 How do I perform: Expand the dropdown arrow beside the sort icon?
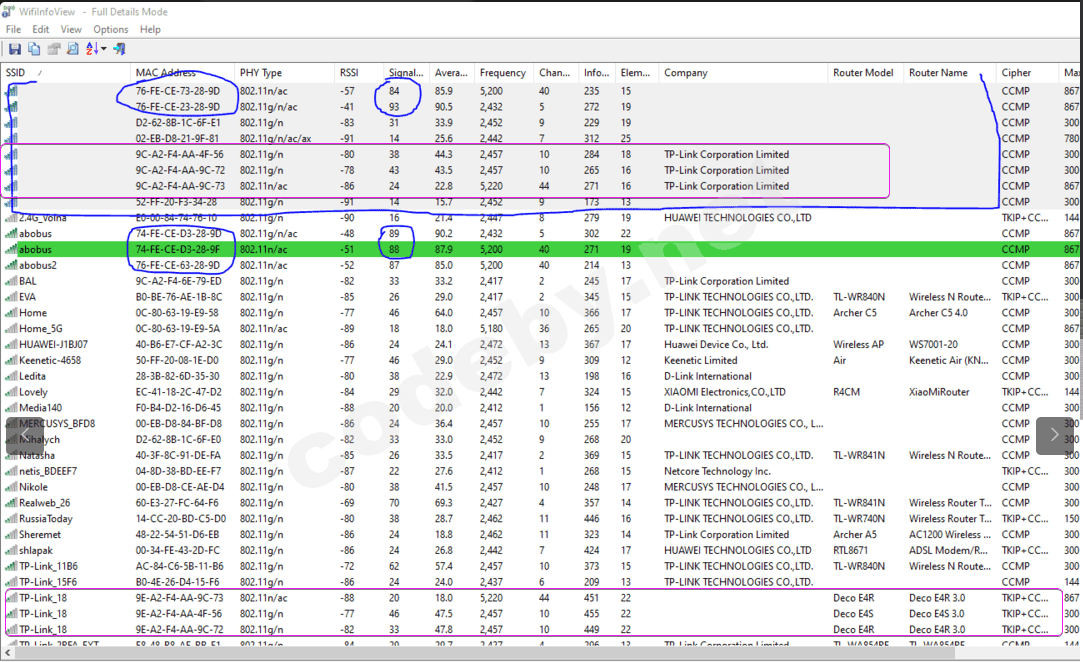(104, 49)
